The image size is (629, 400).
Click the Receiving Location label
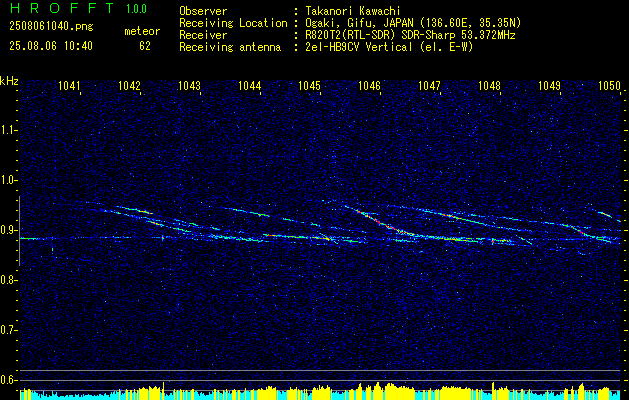click(233, 23)
